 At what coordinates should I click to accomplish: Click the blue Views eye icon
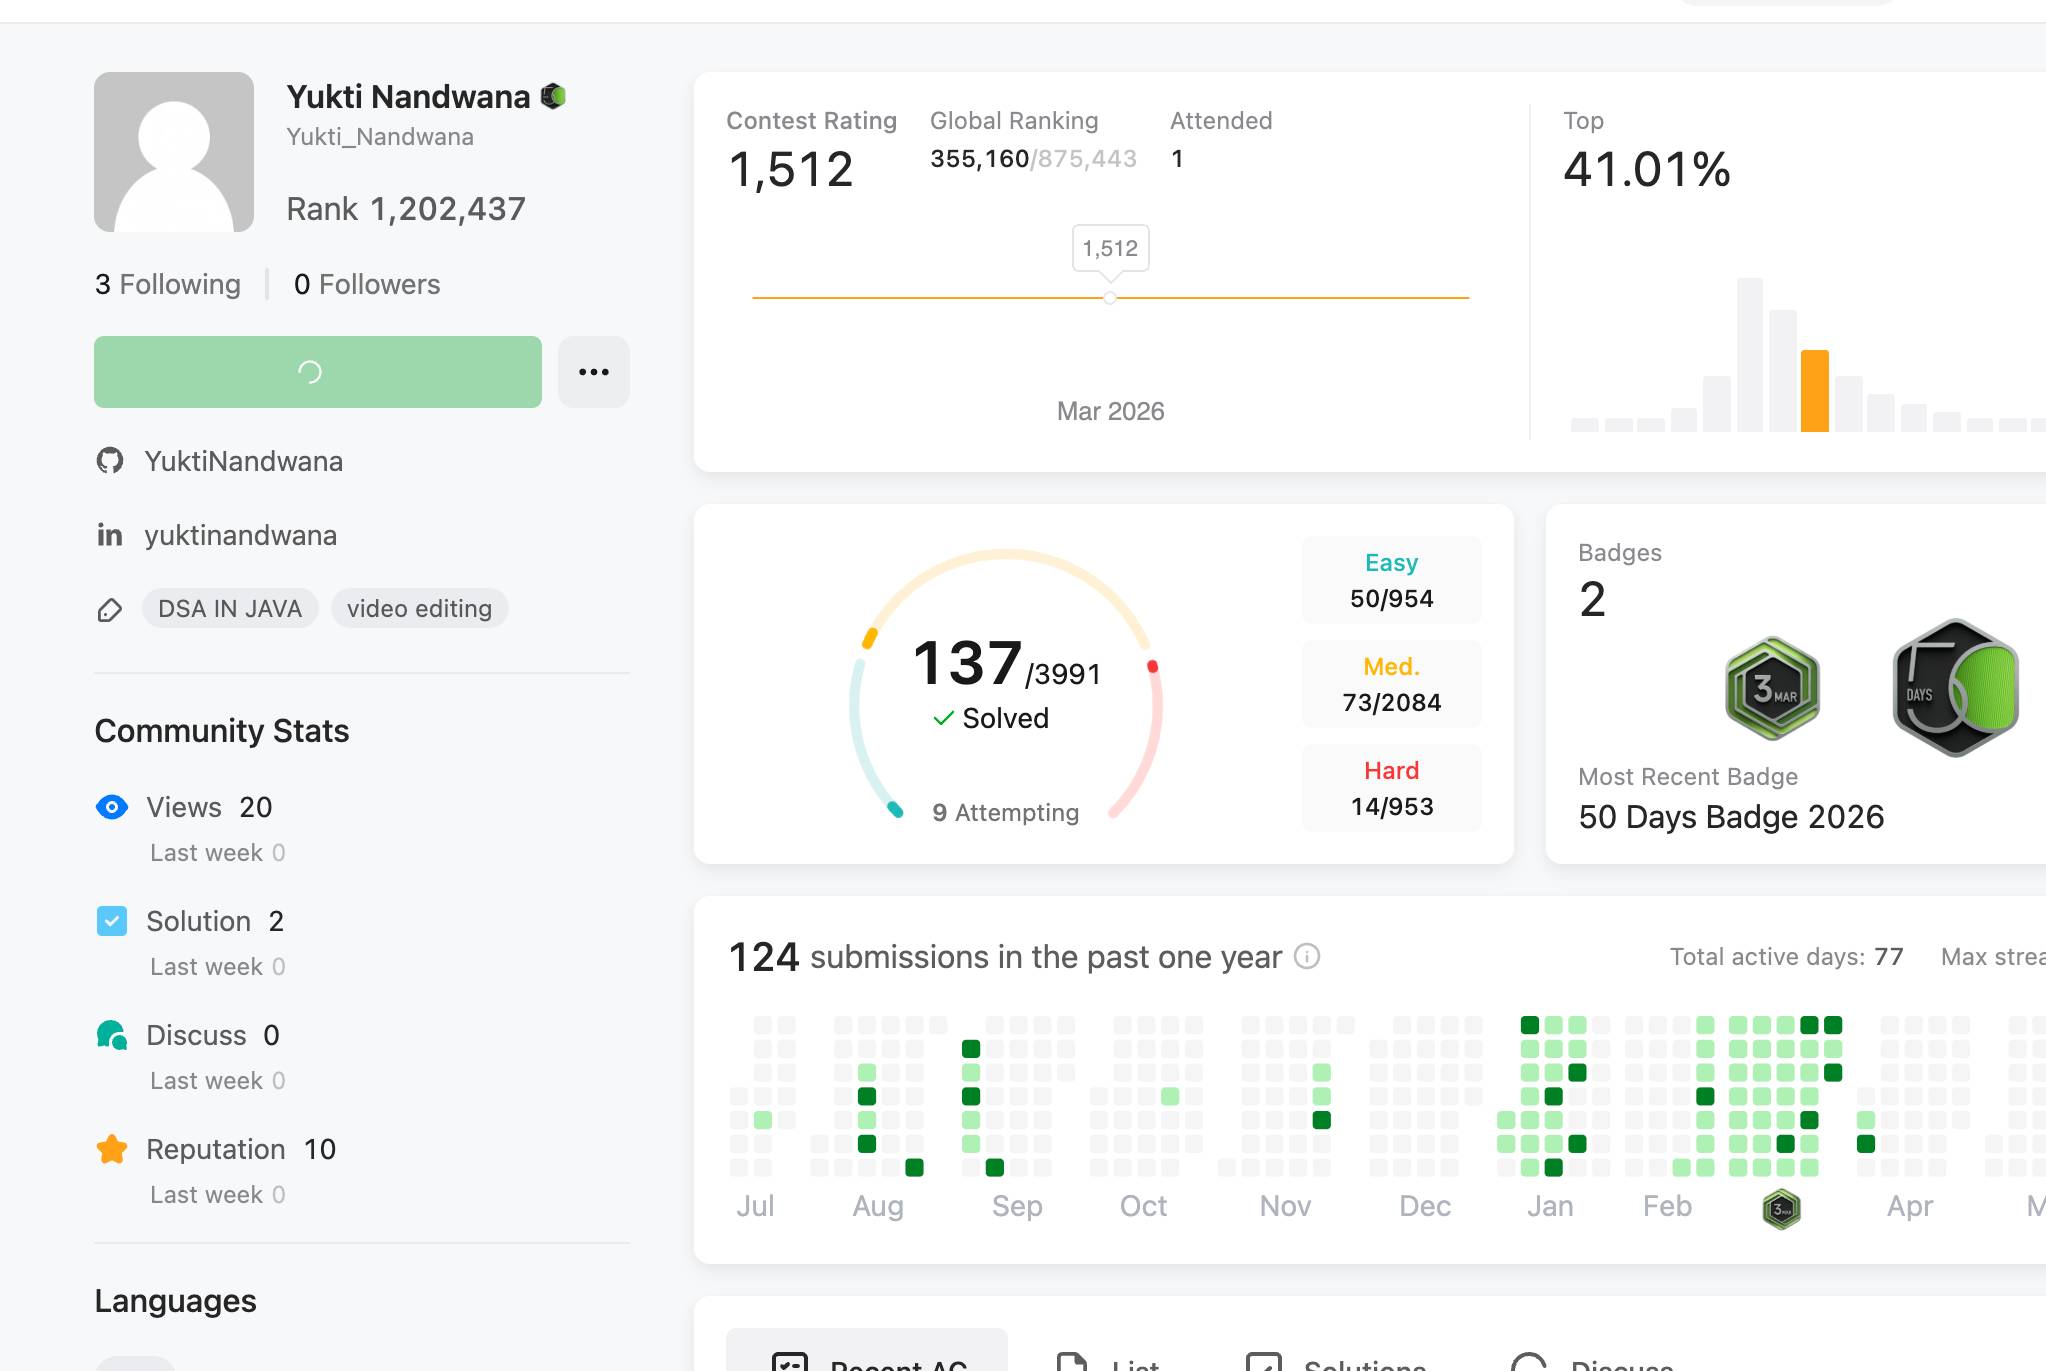(112, 807)
